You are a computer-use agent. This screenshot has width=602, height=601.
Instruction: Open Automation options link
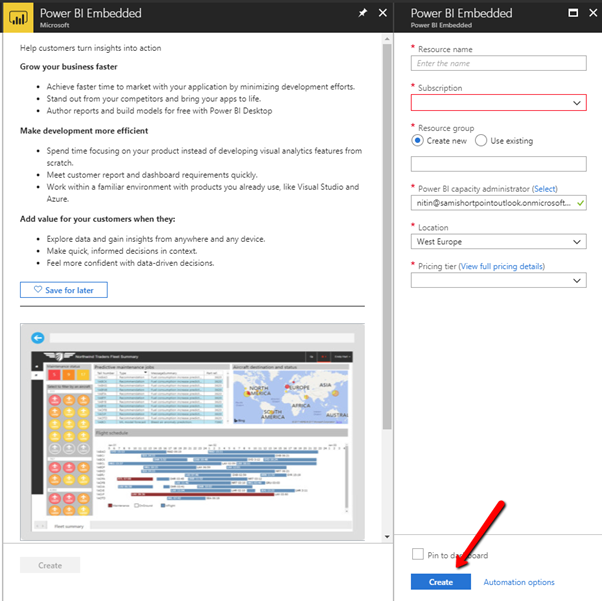pyautogui.click(x=519, y=582)
